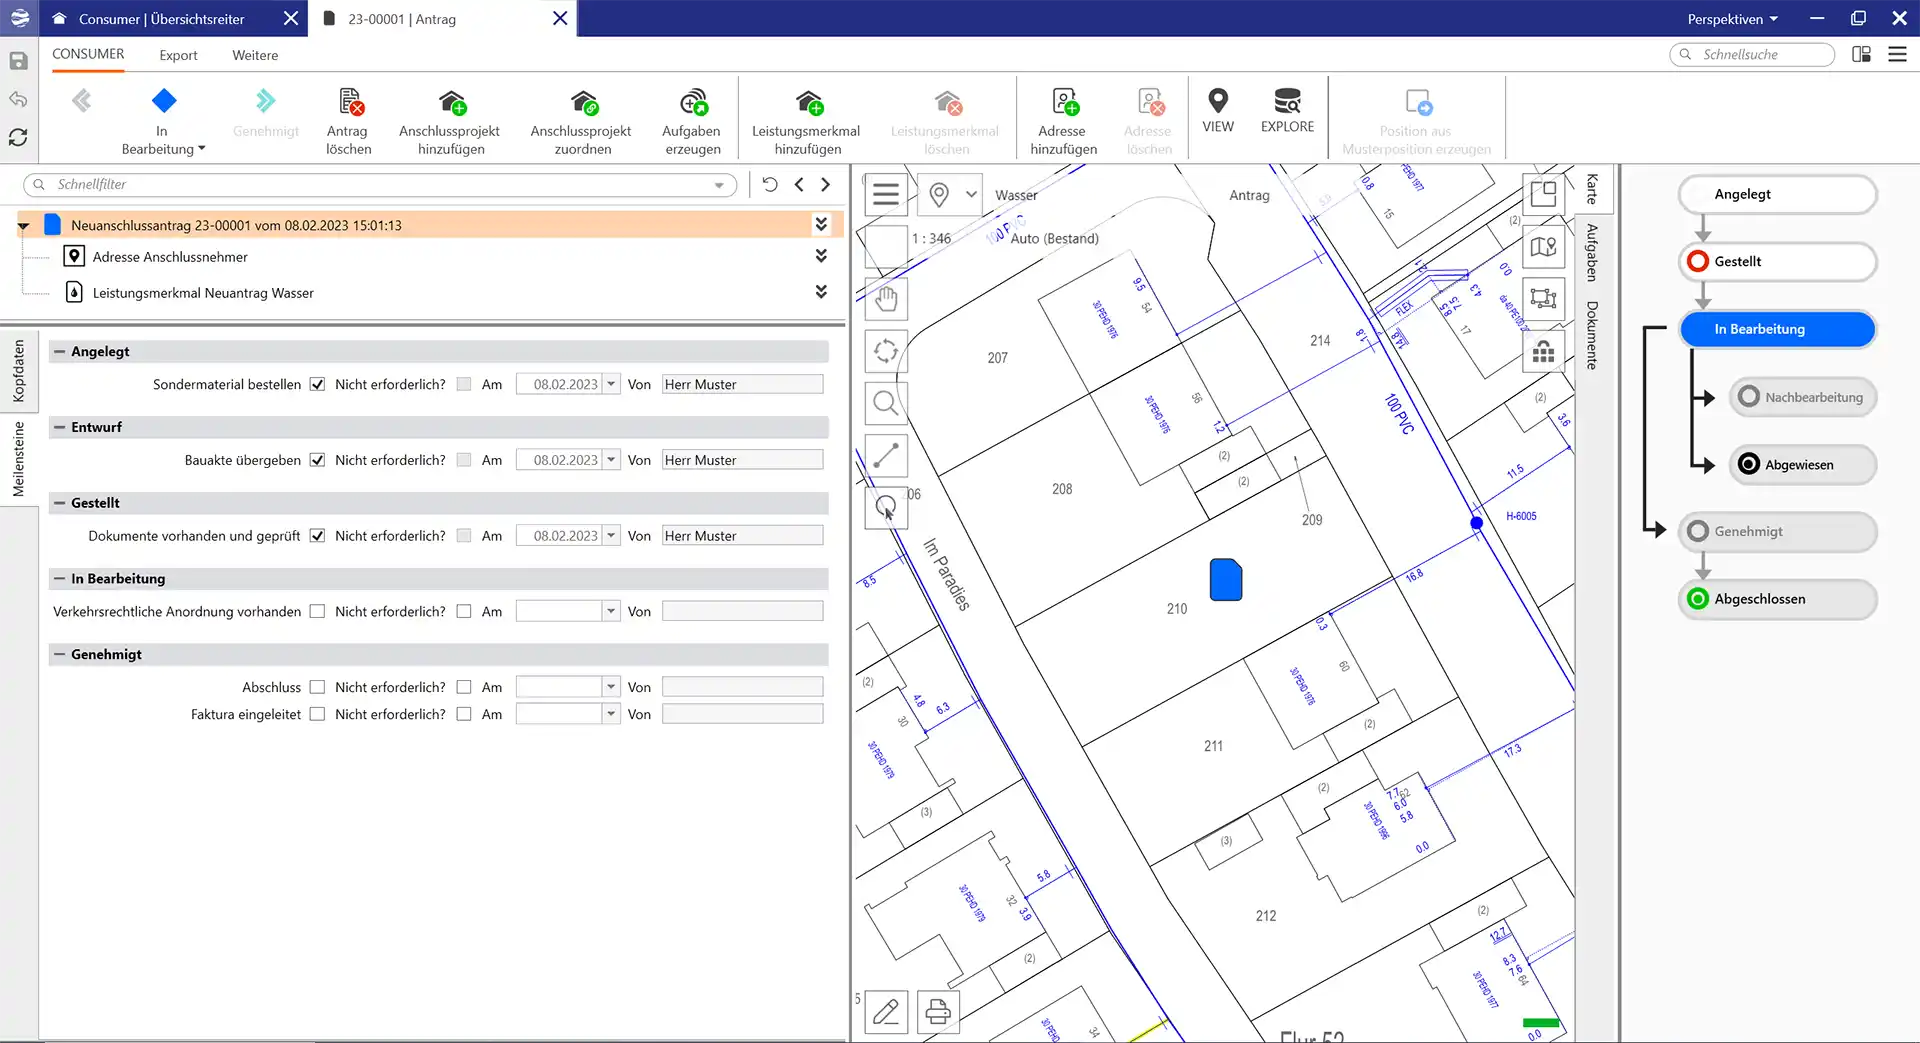
Task: Collapse the Entwurf milestone section
Action: [x=59, y=427]
